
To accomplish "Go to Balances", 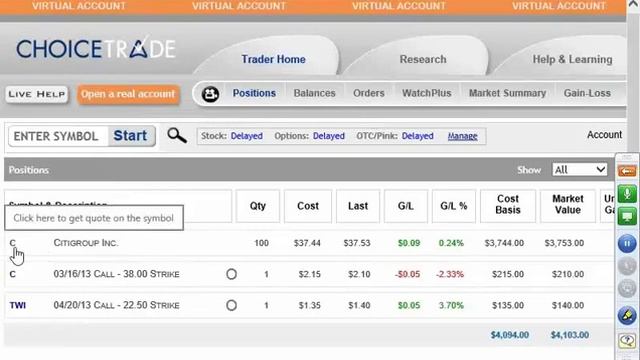I will point(314,93).
